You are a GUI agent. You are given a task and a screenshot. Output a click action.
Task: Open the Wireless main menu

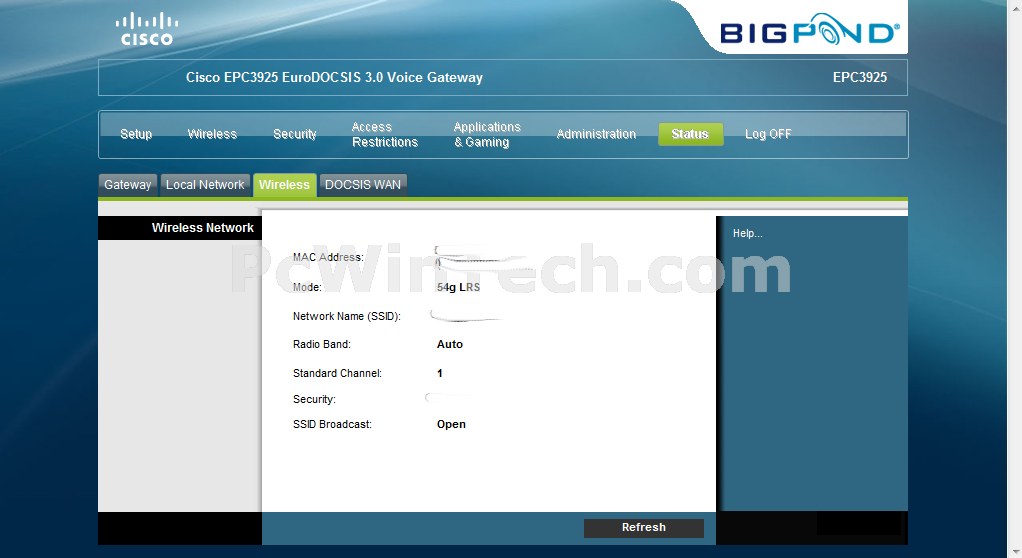[x=212, y=134]
